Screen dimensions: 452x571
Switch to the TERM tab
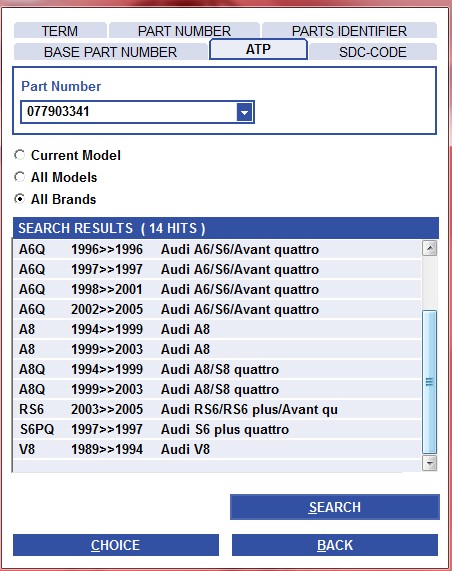tap(60, 31)
